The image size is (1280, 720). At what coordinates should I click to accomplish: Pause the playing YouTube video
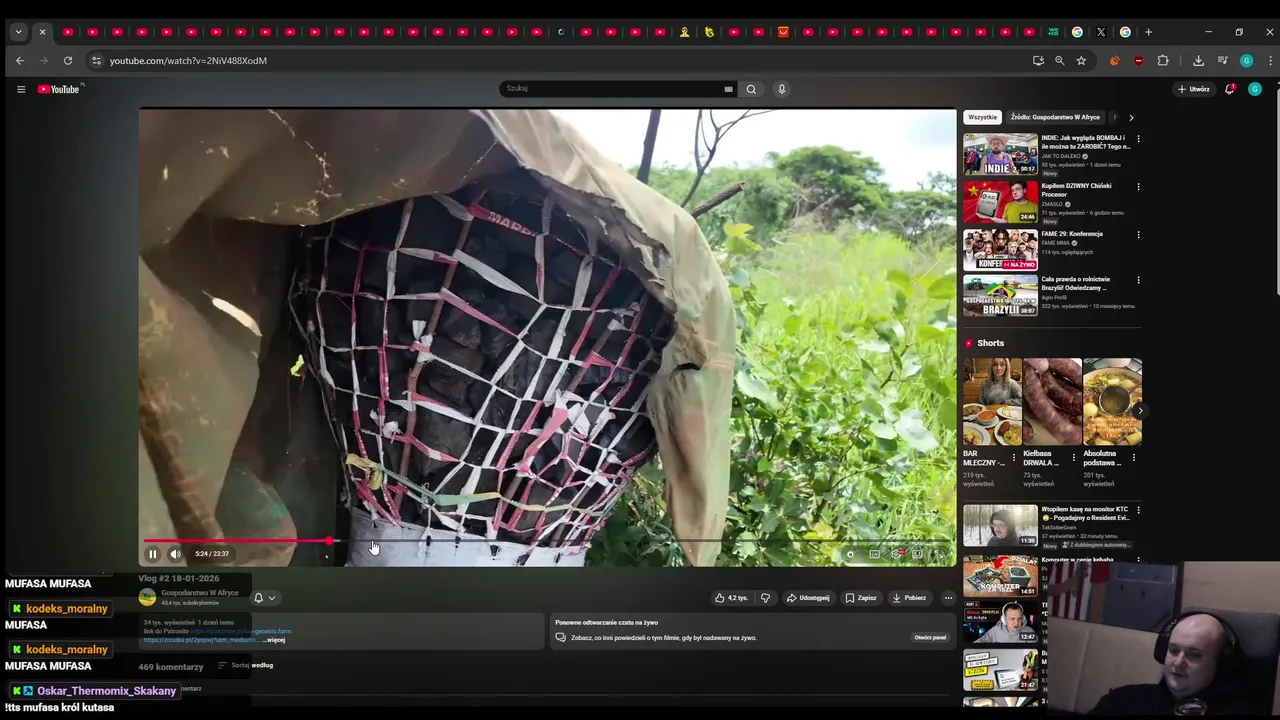(x=153, y=554)
